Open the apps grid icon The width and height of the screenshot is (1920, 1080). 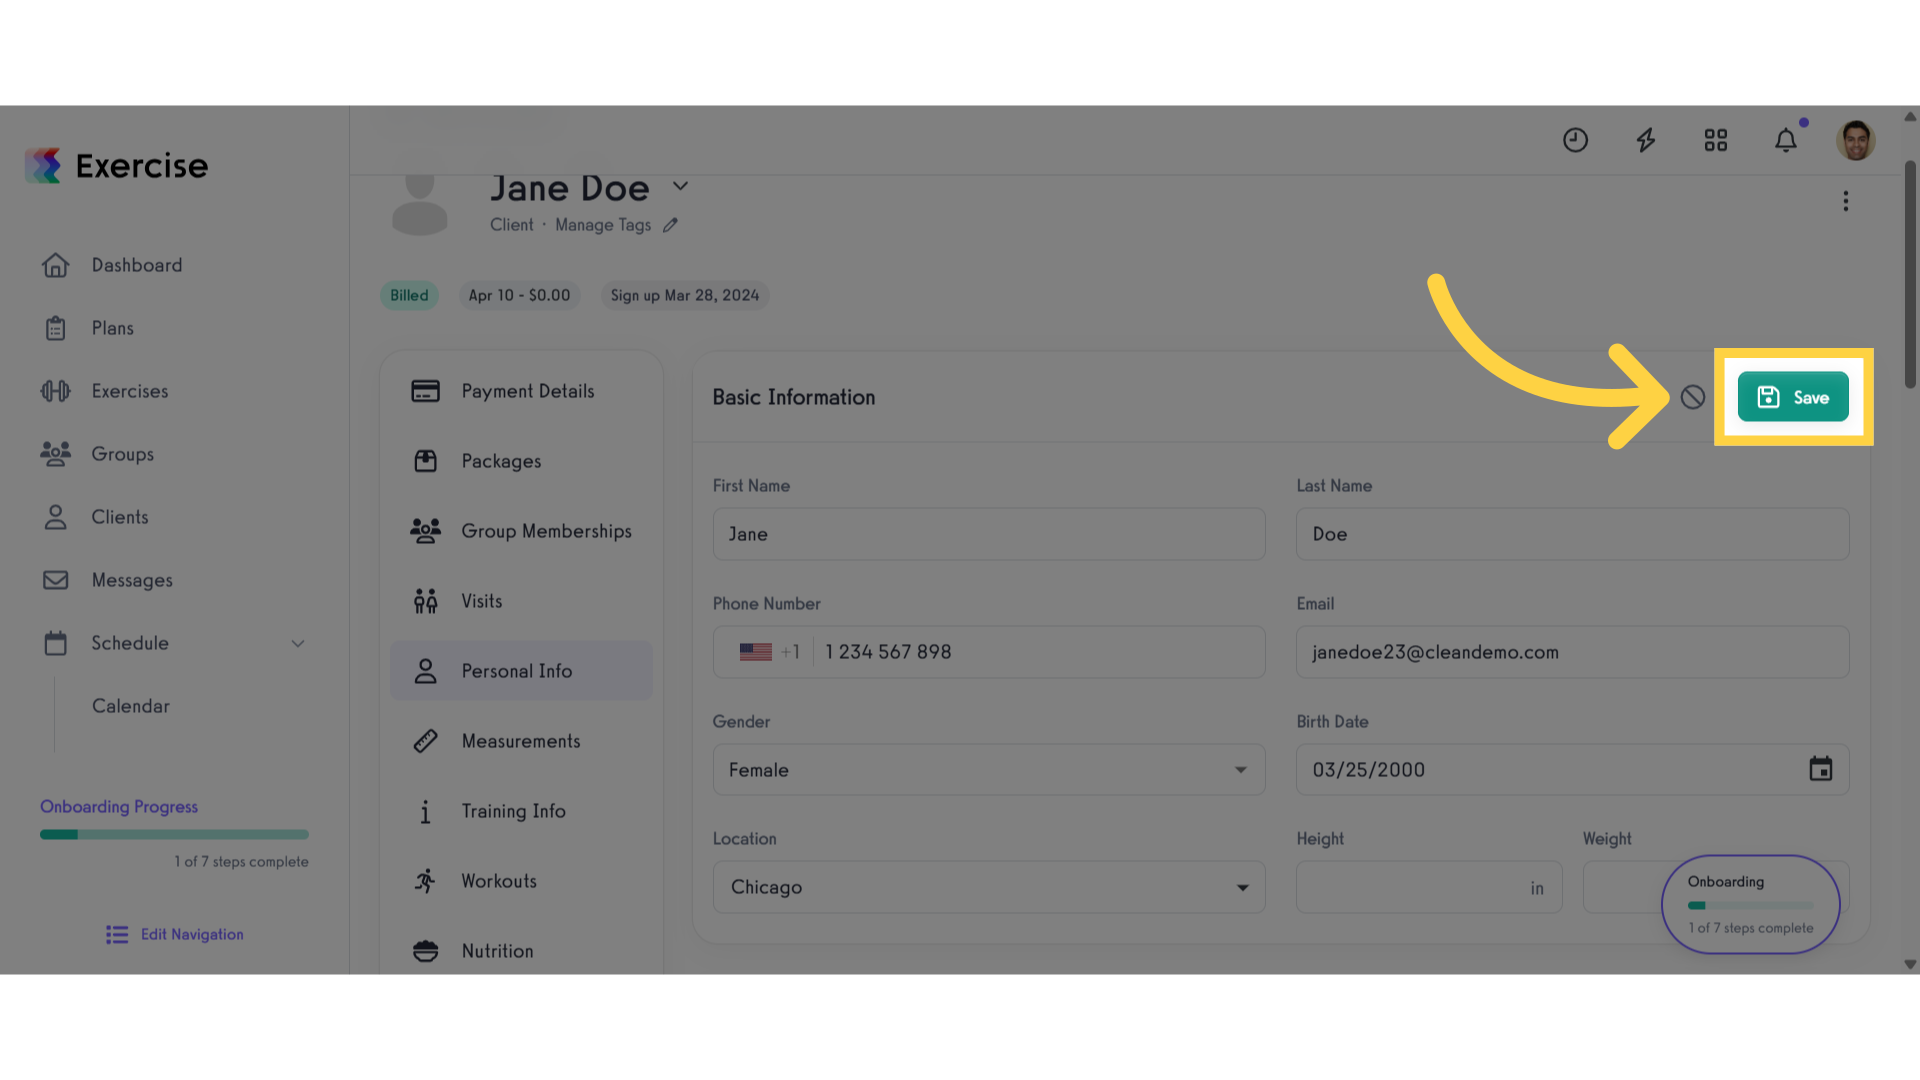(x=1715, y=140)
